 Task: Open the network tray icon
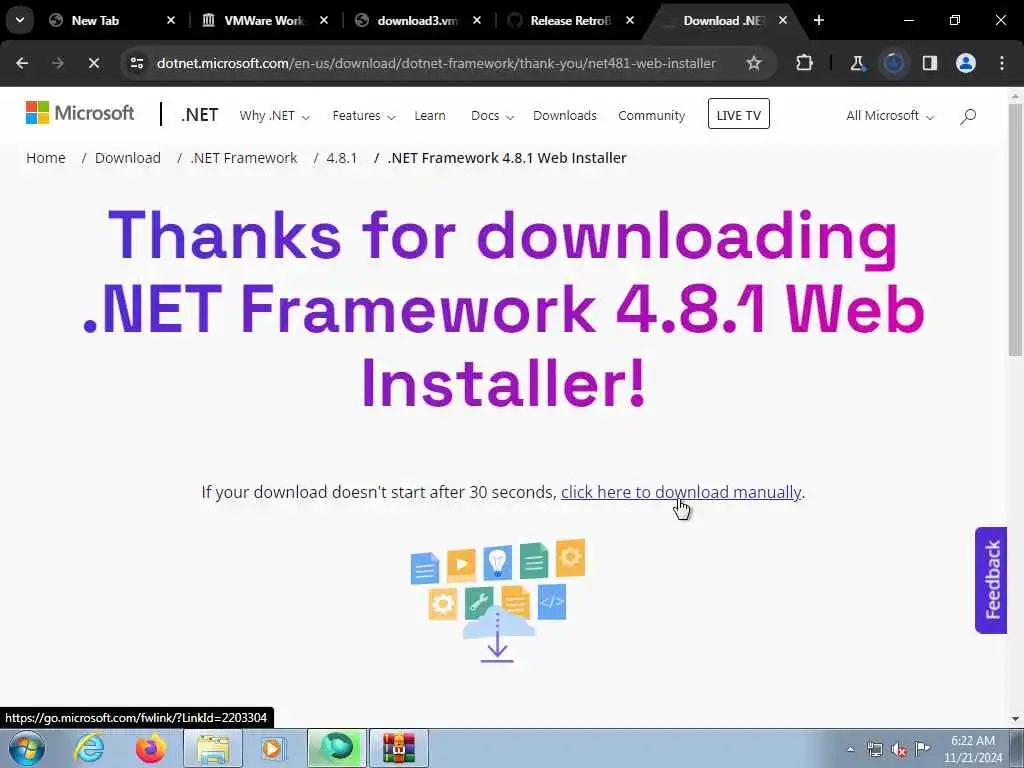874,750
